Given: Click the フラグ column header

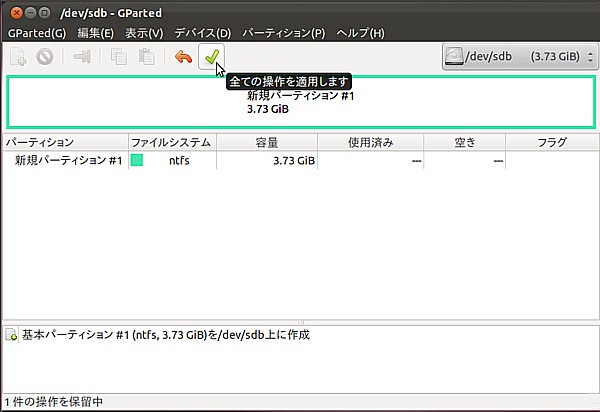Looking at the screenshot, I should 552,142.
